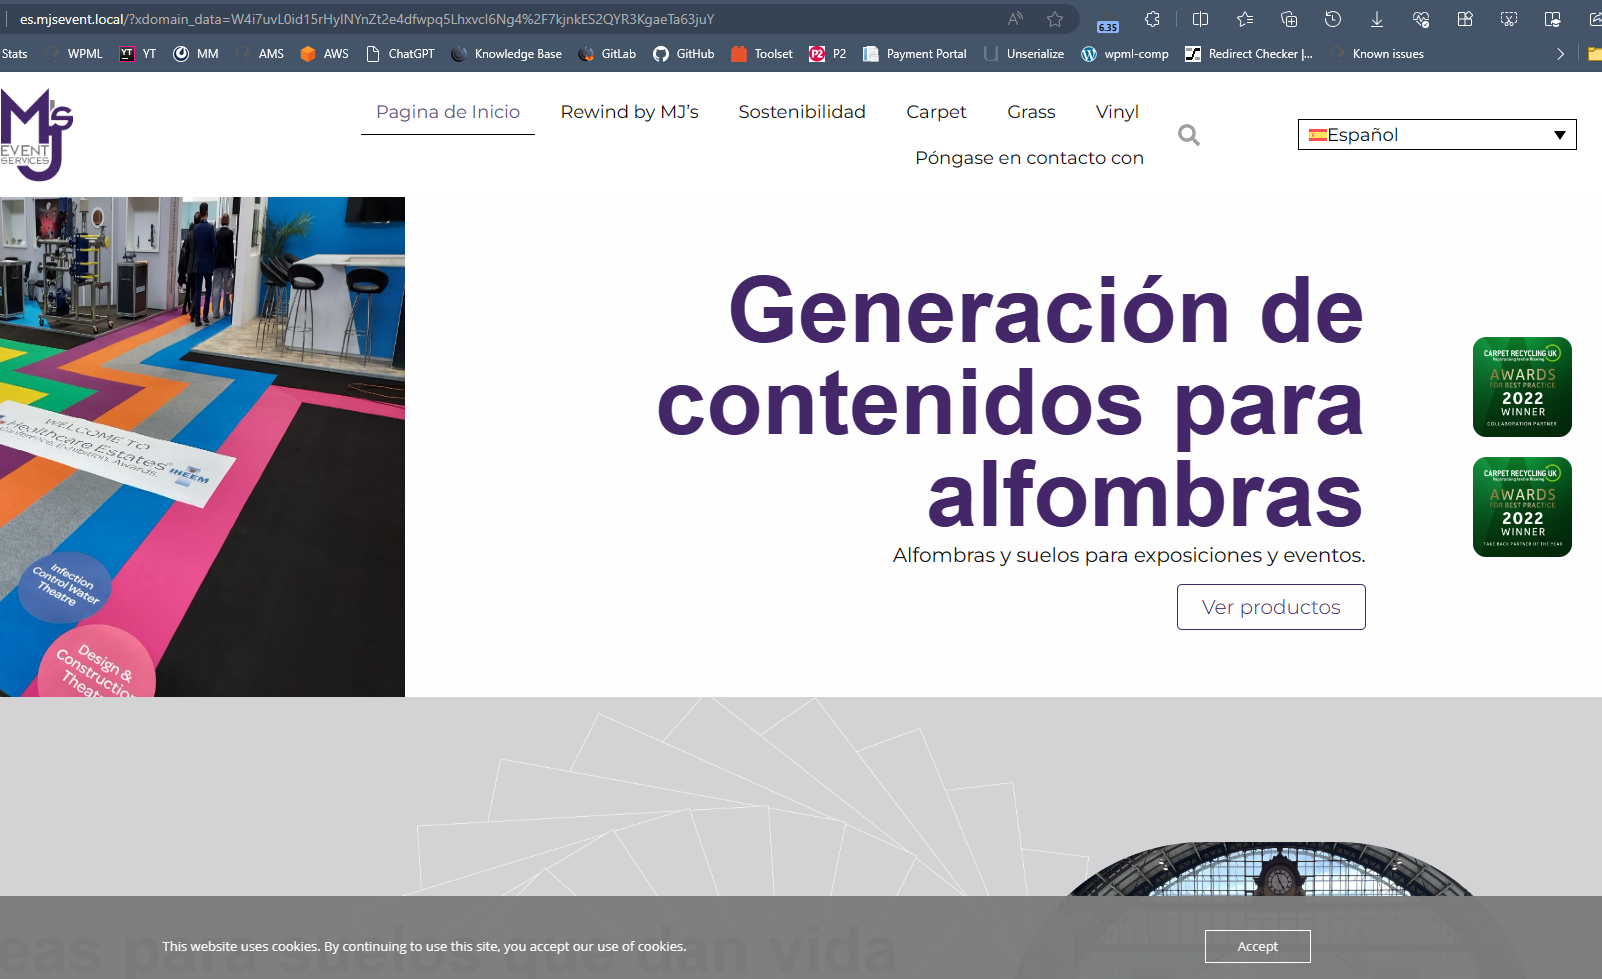
Task: Accept the cookies notice
Action: (1258, 946)
